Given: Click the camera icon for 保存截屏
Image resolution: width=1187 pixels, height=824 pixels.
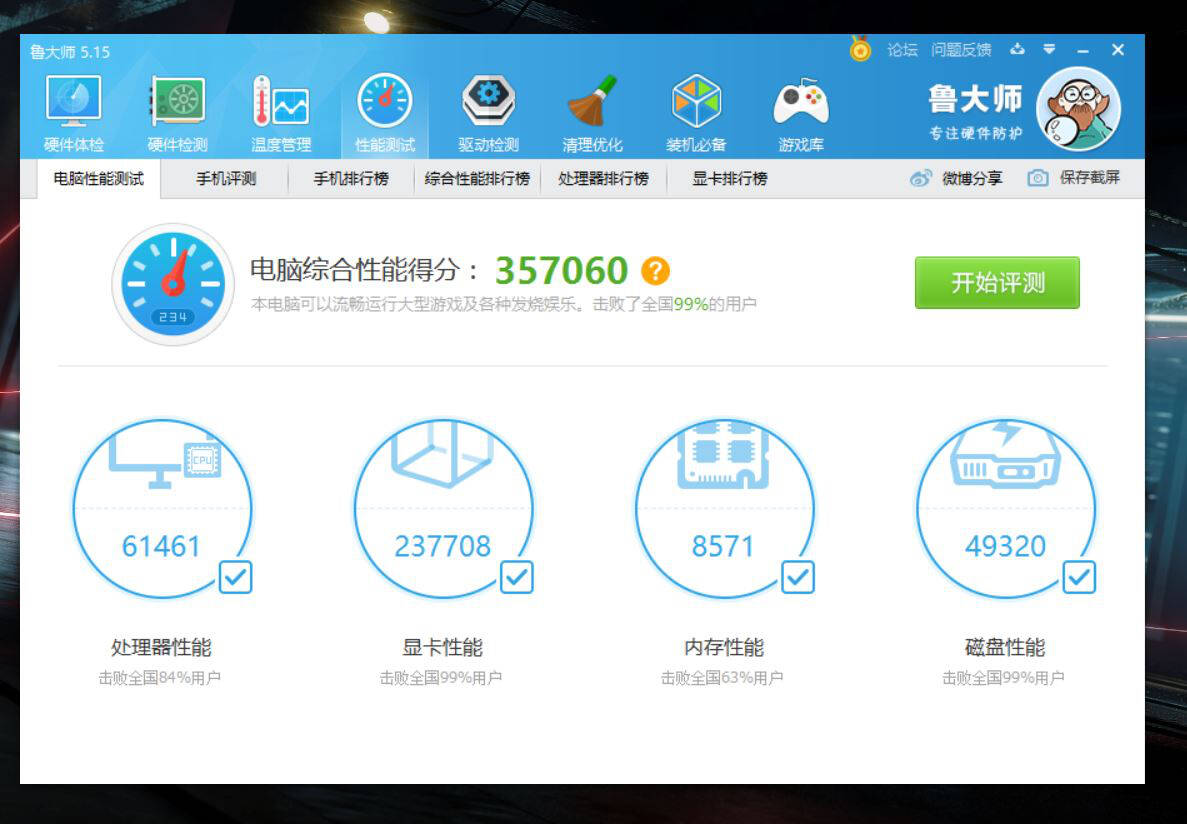Looking at the screenshot, I should 1038,179.
